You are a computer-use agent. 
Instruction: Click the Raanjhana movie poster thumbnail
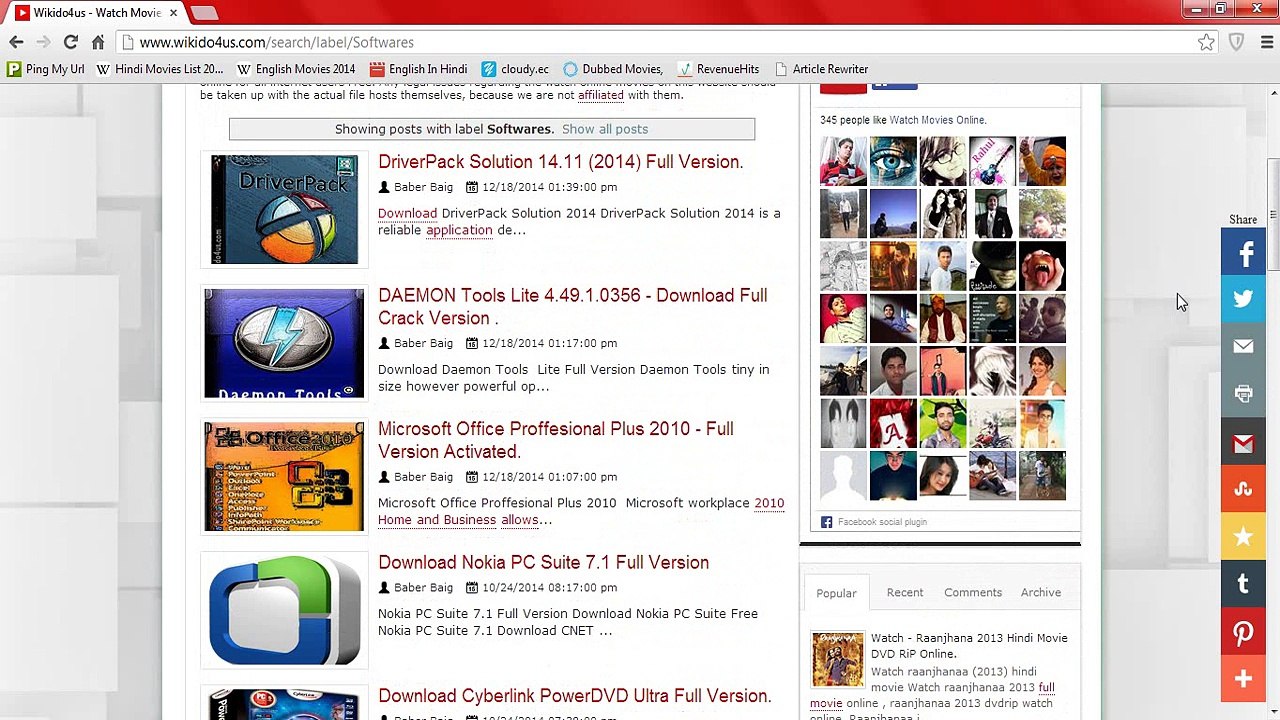pyautogui.click(x=837, y=659)
